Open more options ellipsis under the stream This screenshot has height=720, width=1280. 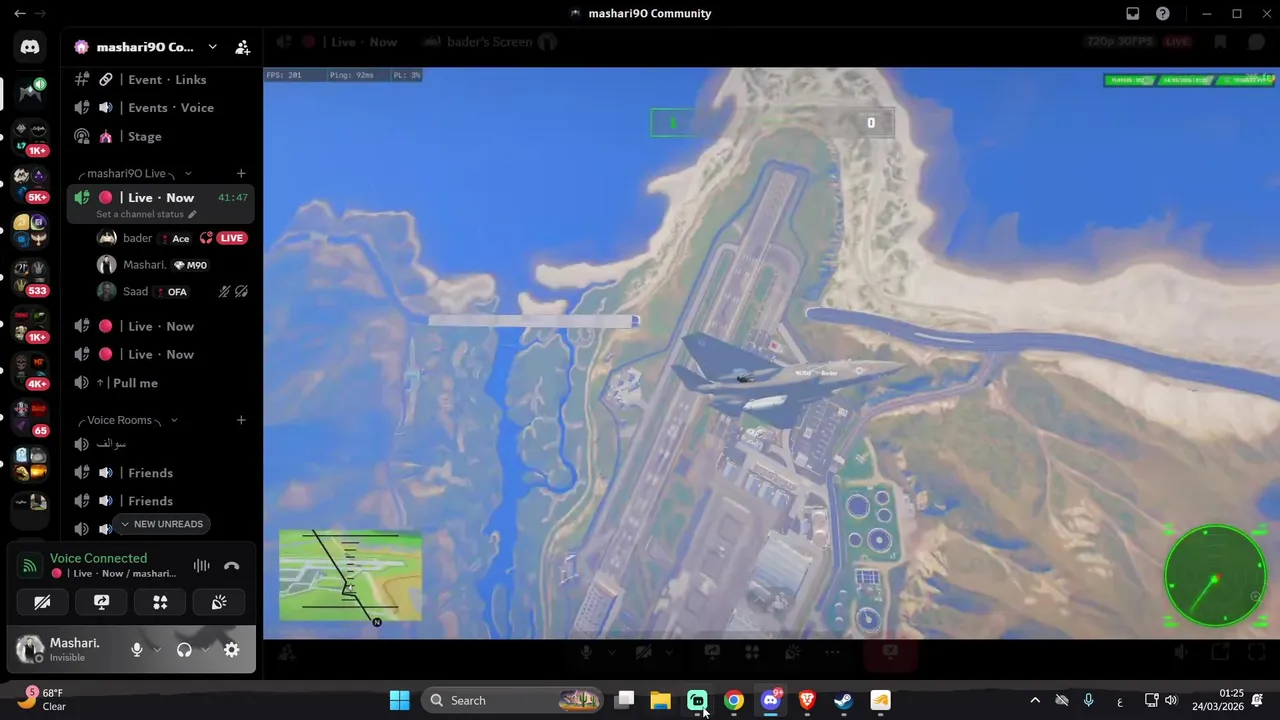[x=832, y=652]
